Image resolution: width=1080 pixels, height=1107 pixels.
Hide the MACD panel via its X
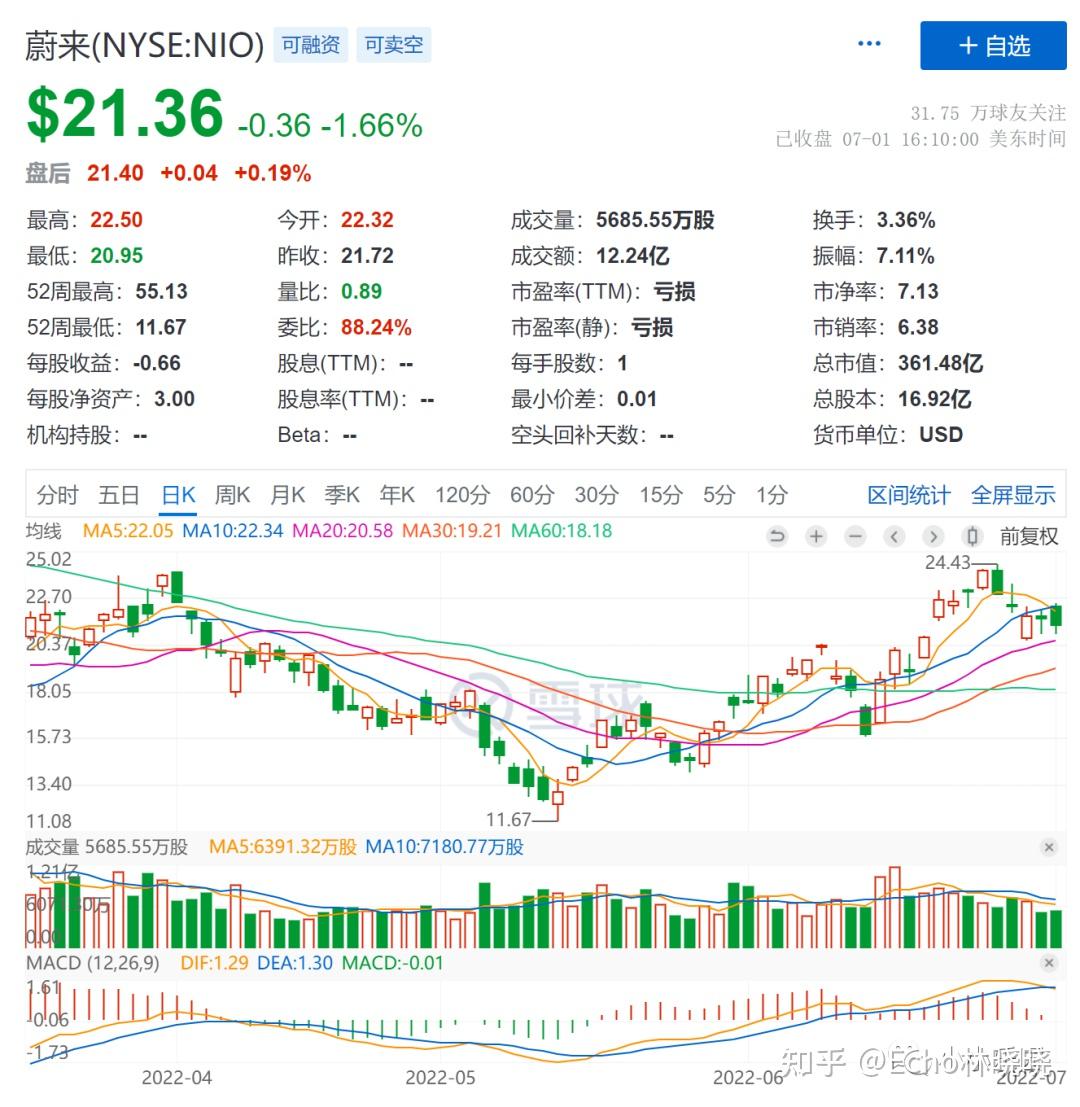(1050, 962)
